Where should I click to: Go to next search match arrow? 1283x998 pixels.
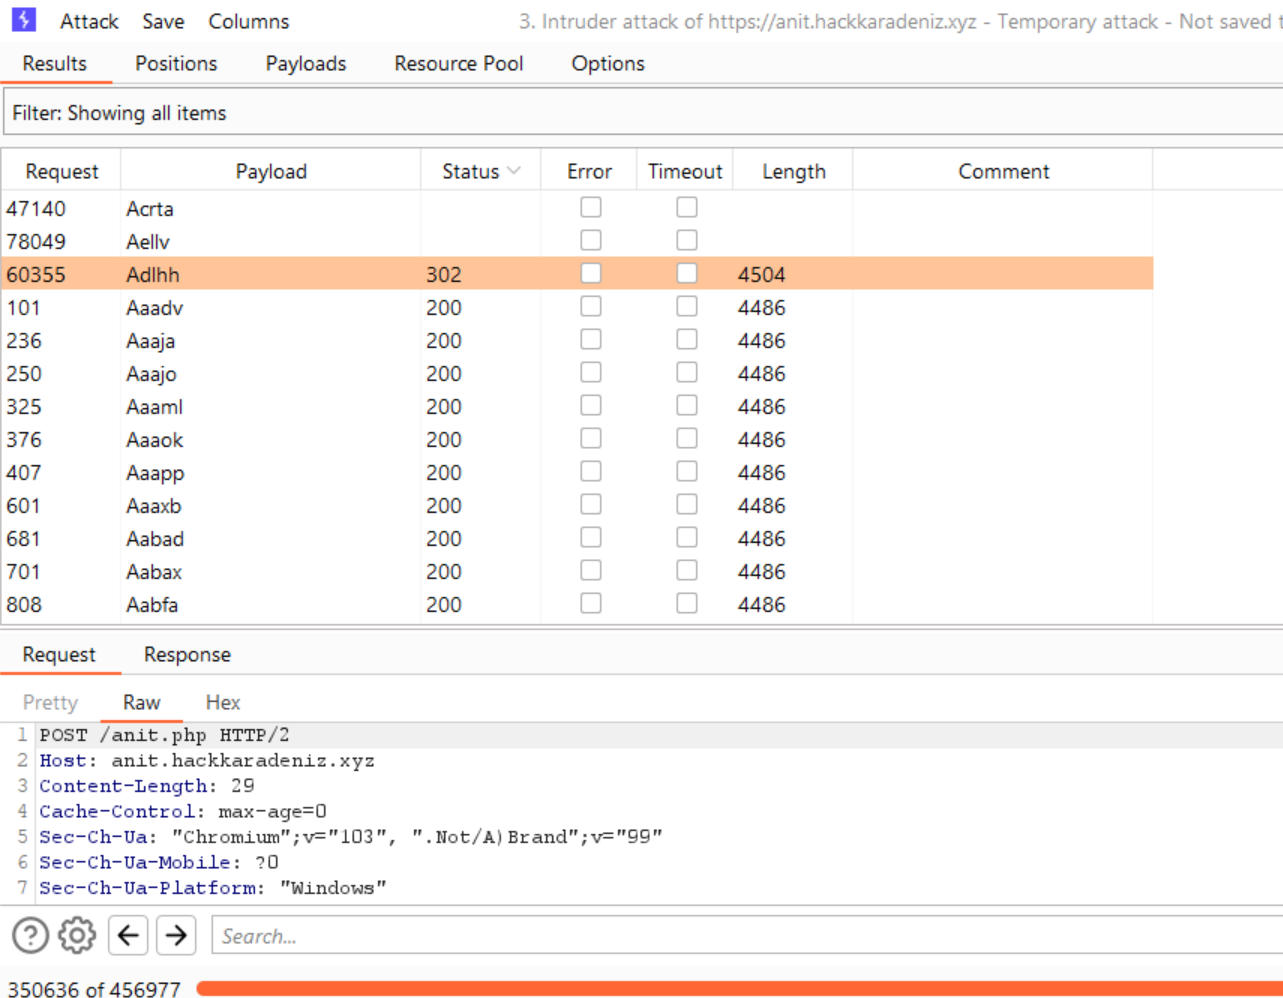pyautogui.click(x=176, y=936)
